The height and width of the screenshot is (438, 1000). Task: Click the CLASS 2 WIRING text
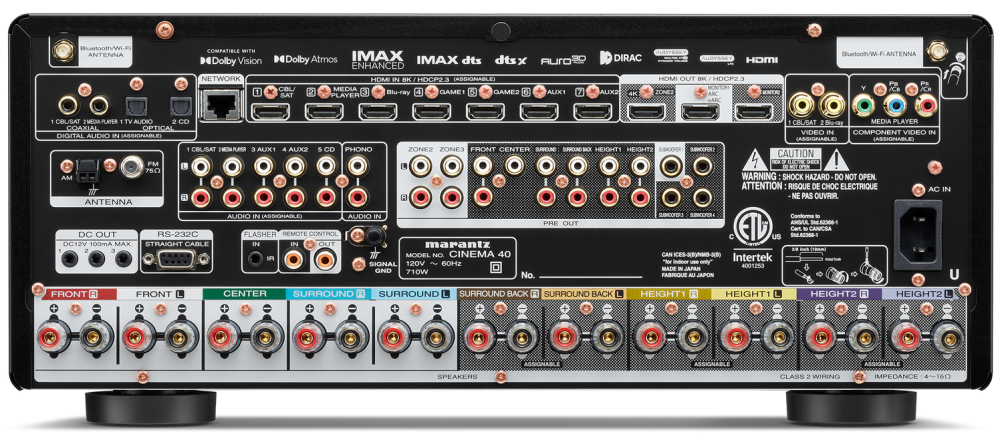(809, 377)
